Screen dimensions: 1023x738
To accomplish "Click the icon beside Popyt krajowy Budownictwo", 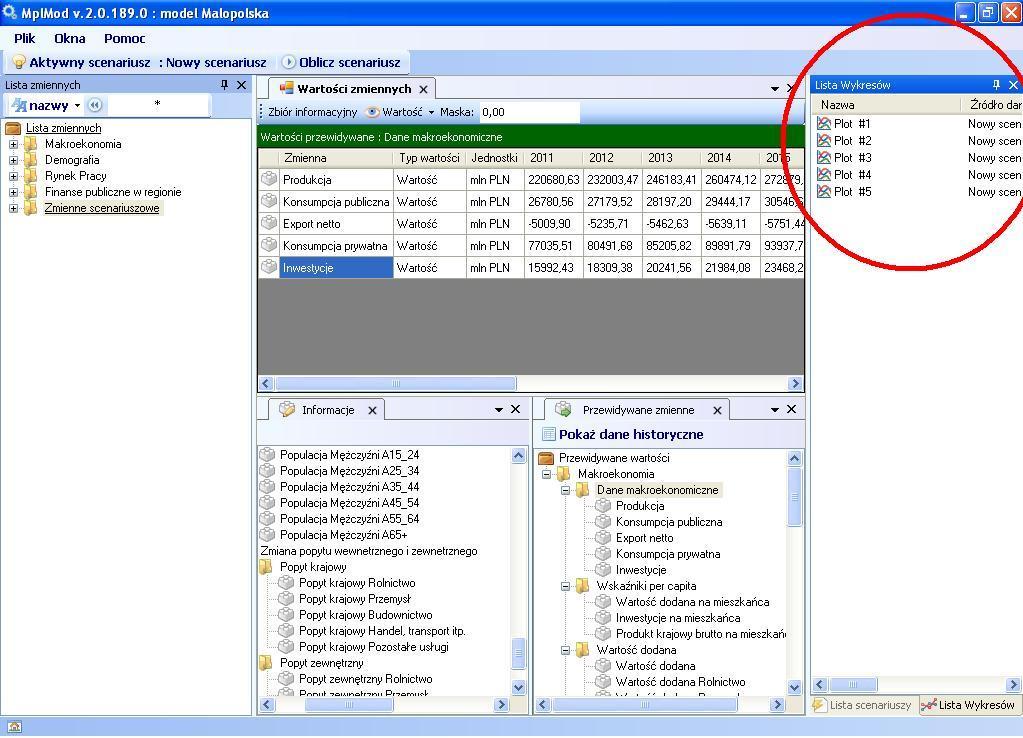I will coord(286,615).
